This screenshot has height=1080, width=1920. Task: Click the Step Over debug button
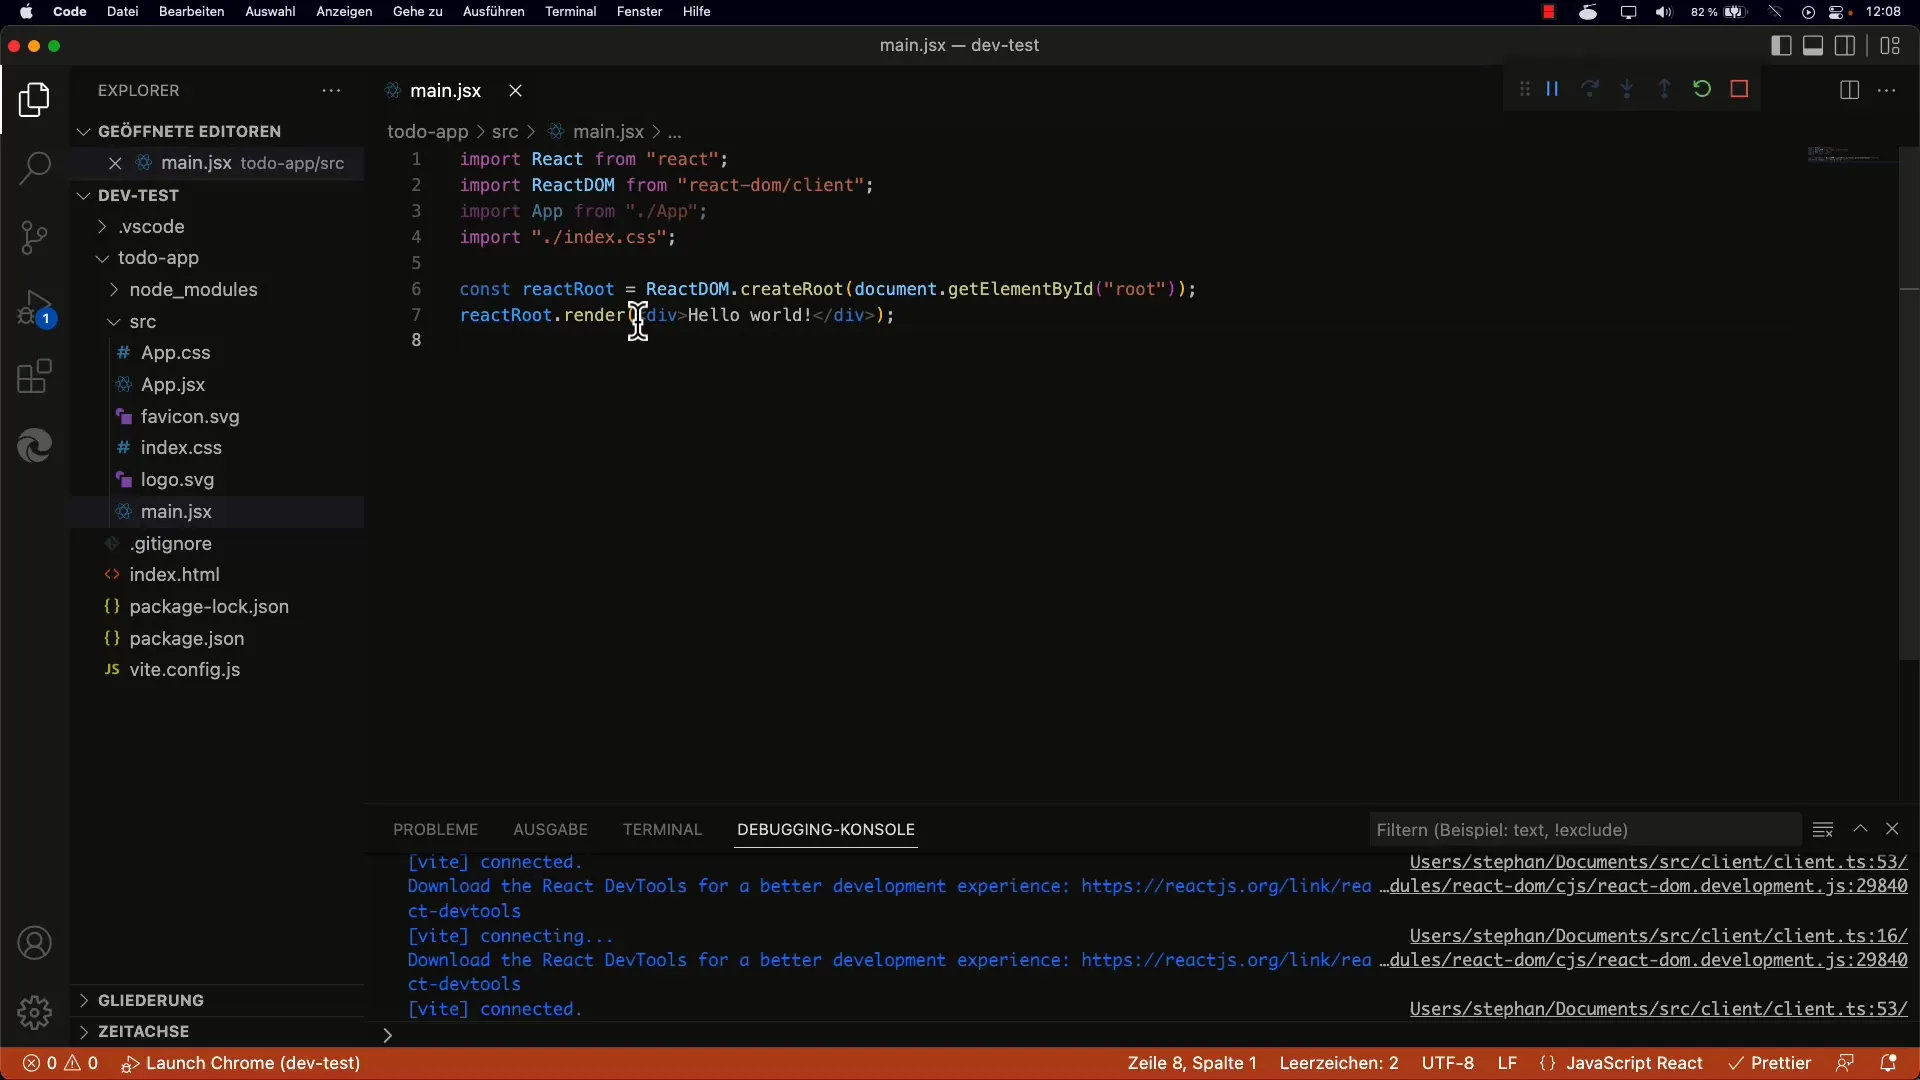click(x=1590, y=89)
